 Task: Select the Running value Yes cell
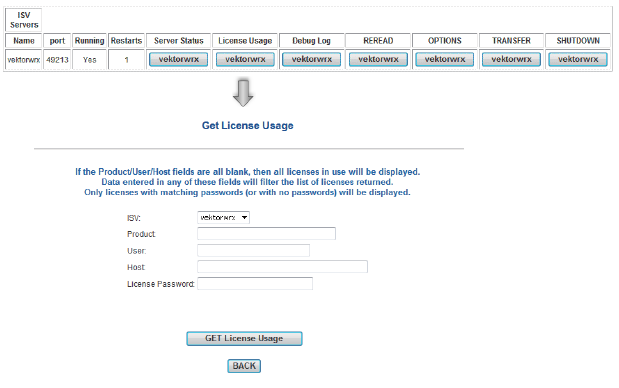click(x=90, y=60)
